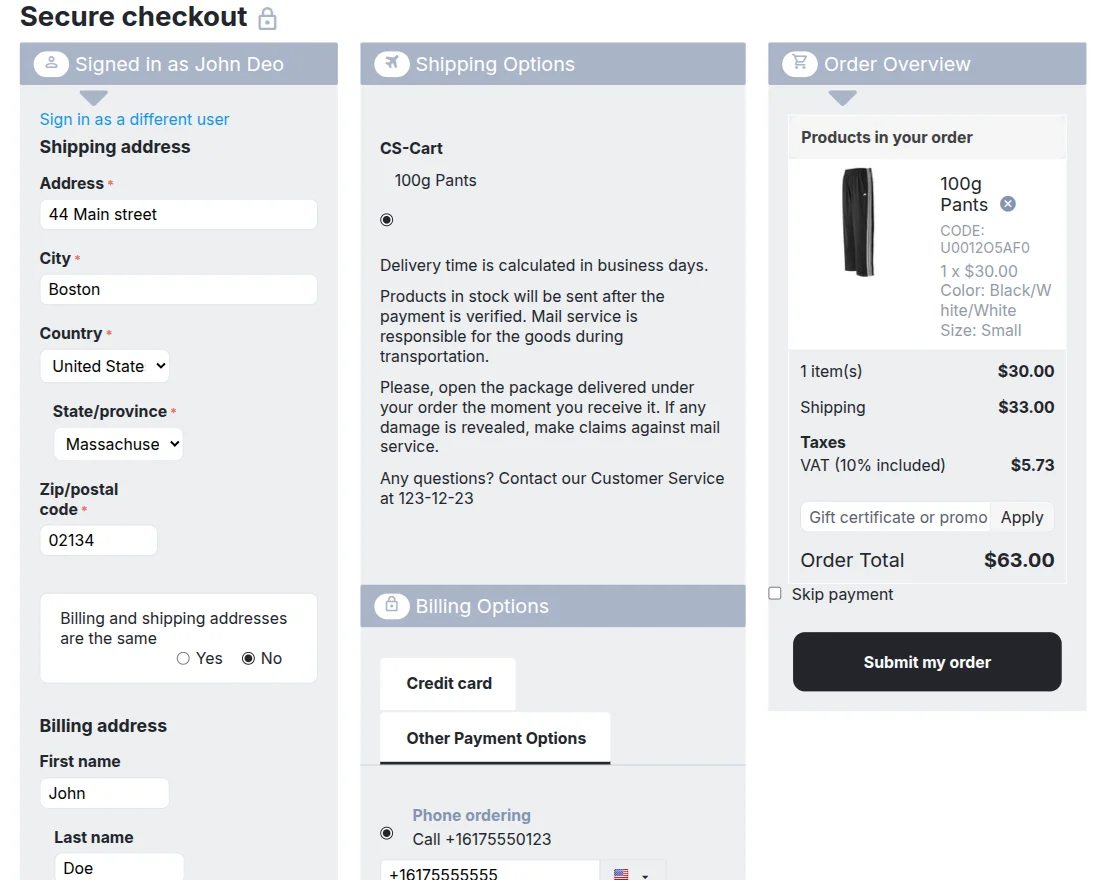Apply the gift certificate or promo code
Screen dimensions: 1120x880
1022,517
